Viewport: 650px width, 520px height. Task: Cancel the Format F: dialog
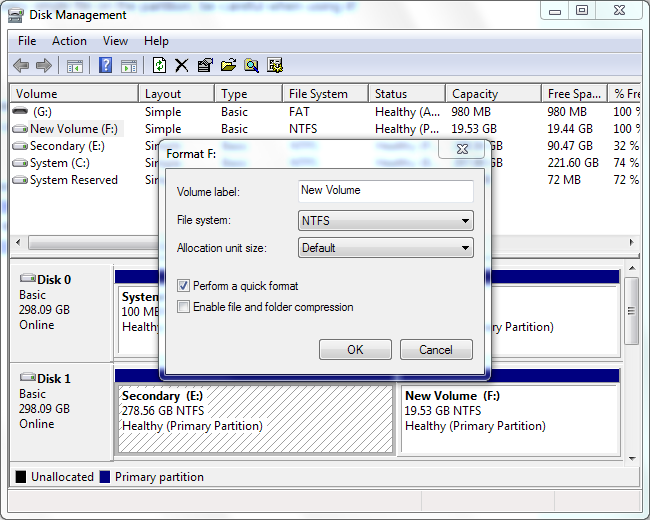436,350
